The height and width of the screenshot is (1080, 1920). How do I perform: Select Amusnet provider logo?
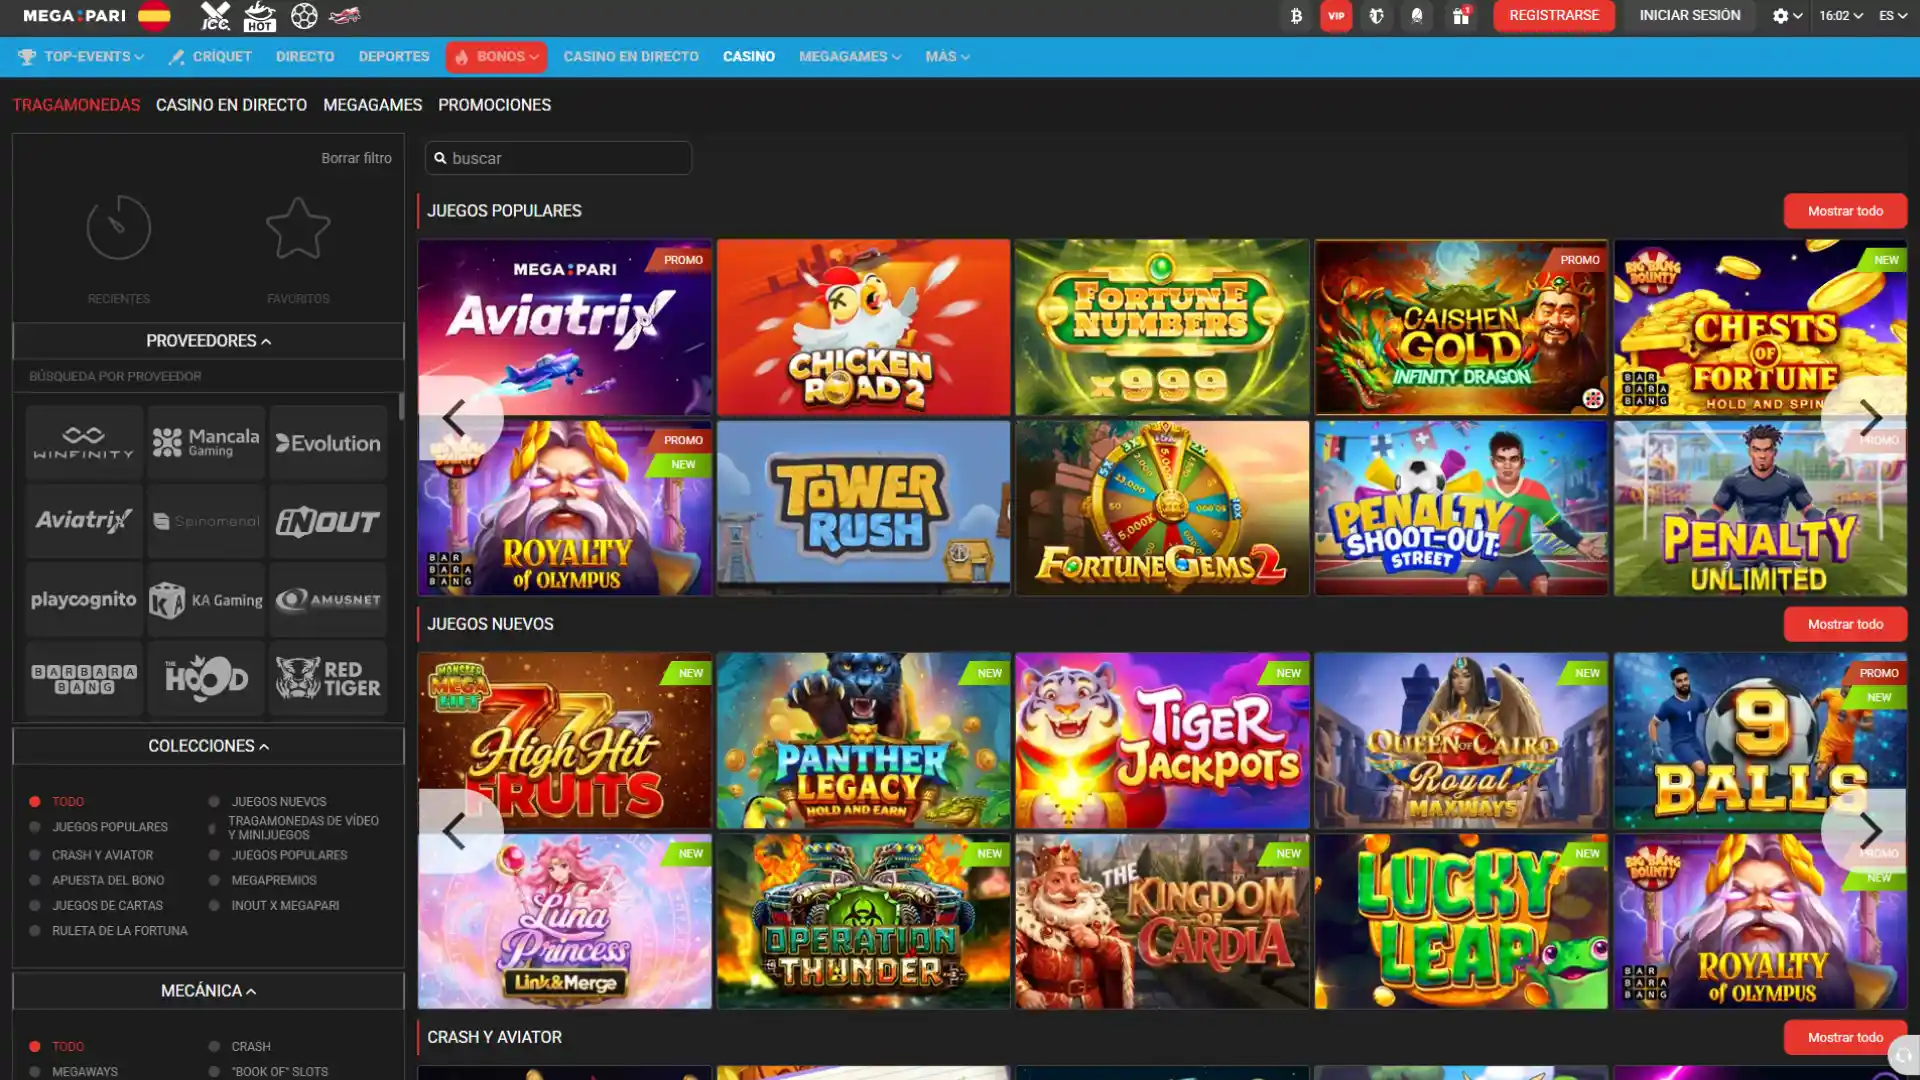tap(328, 600)
